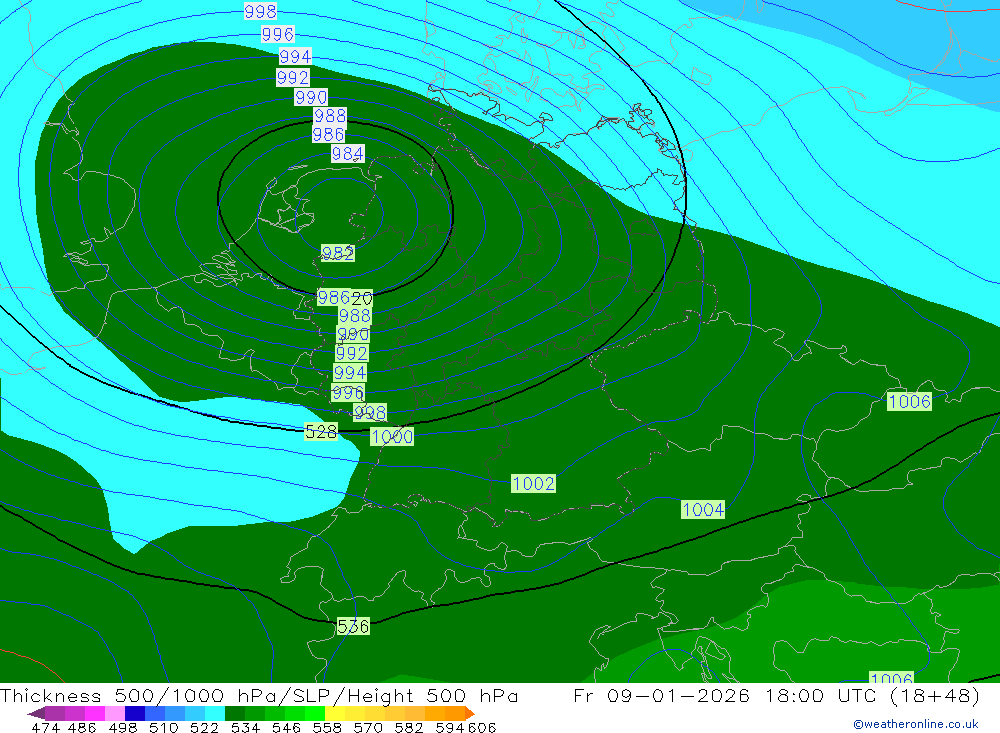
Task: Click the dark blue legend swatch
Action: click(x=135, y=713)
